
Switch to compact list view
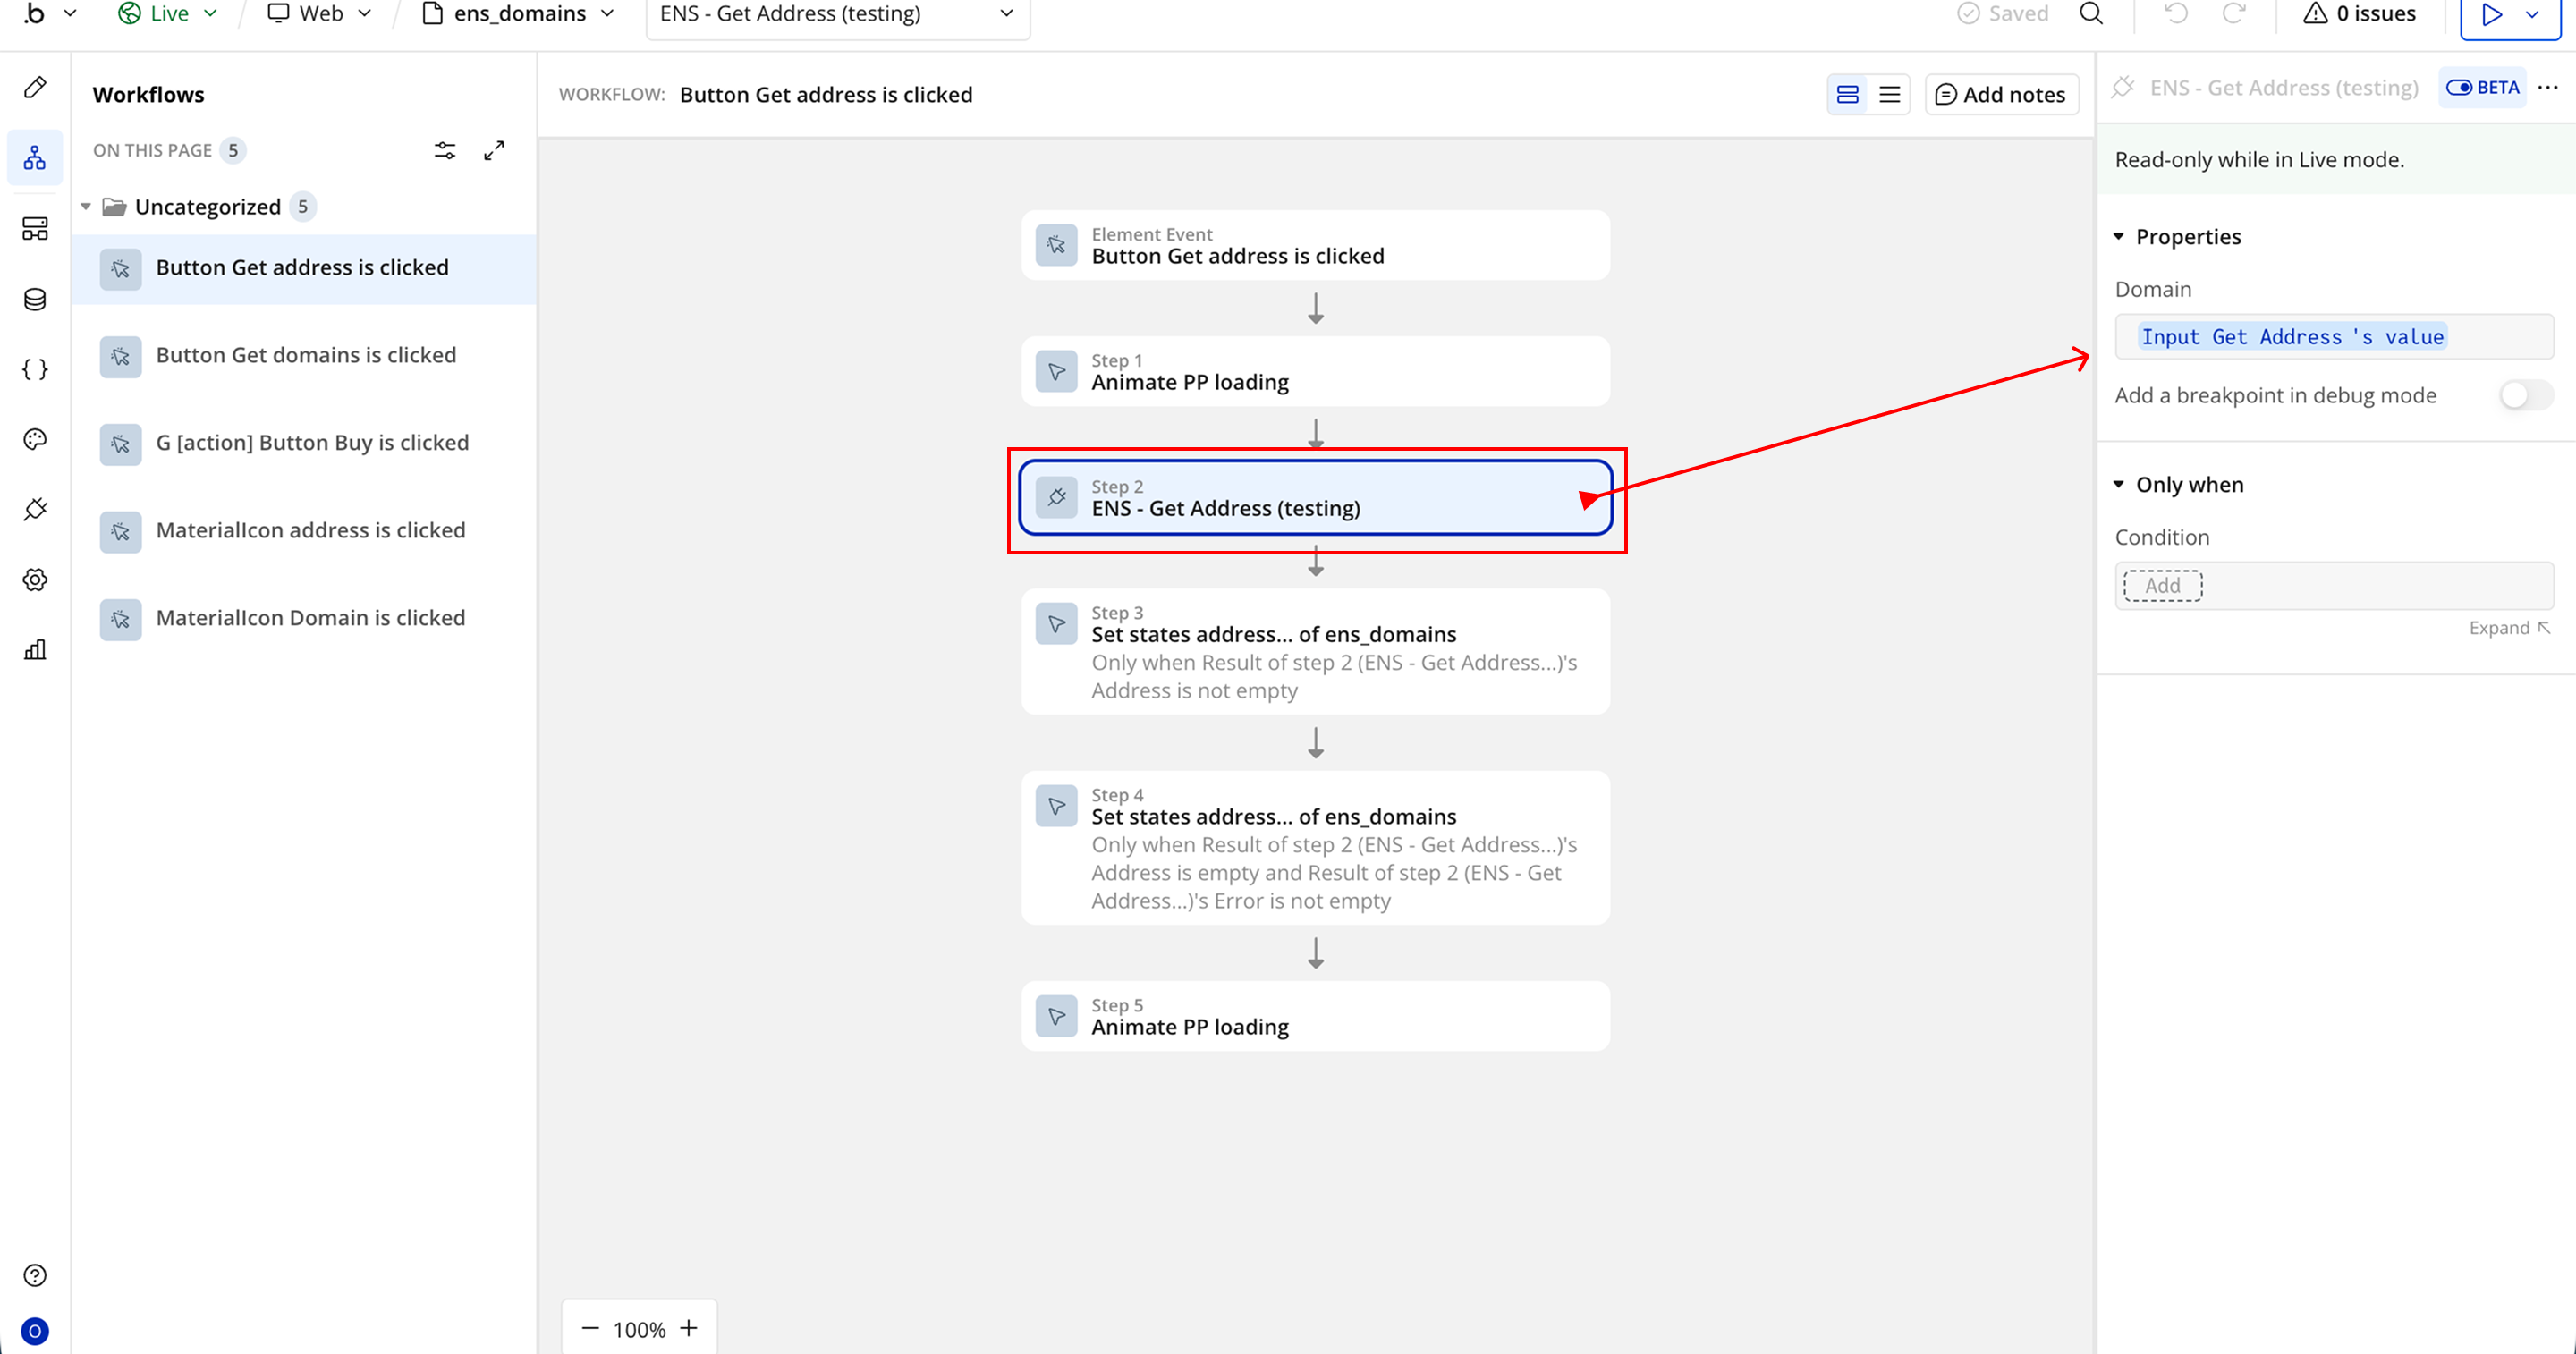(x=1889, y=94)
